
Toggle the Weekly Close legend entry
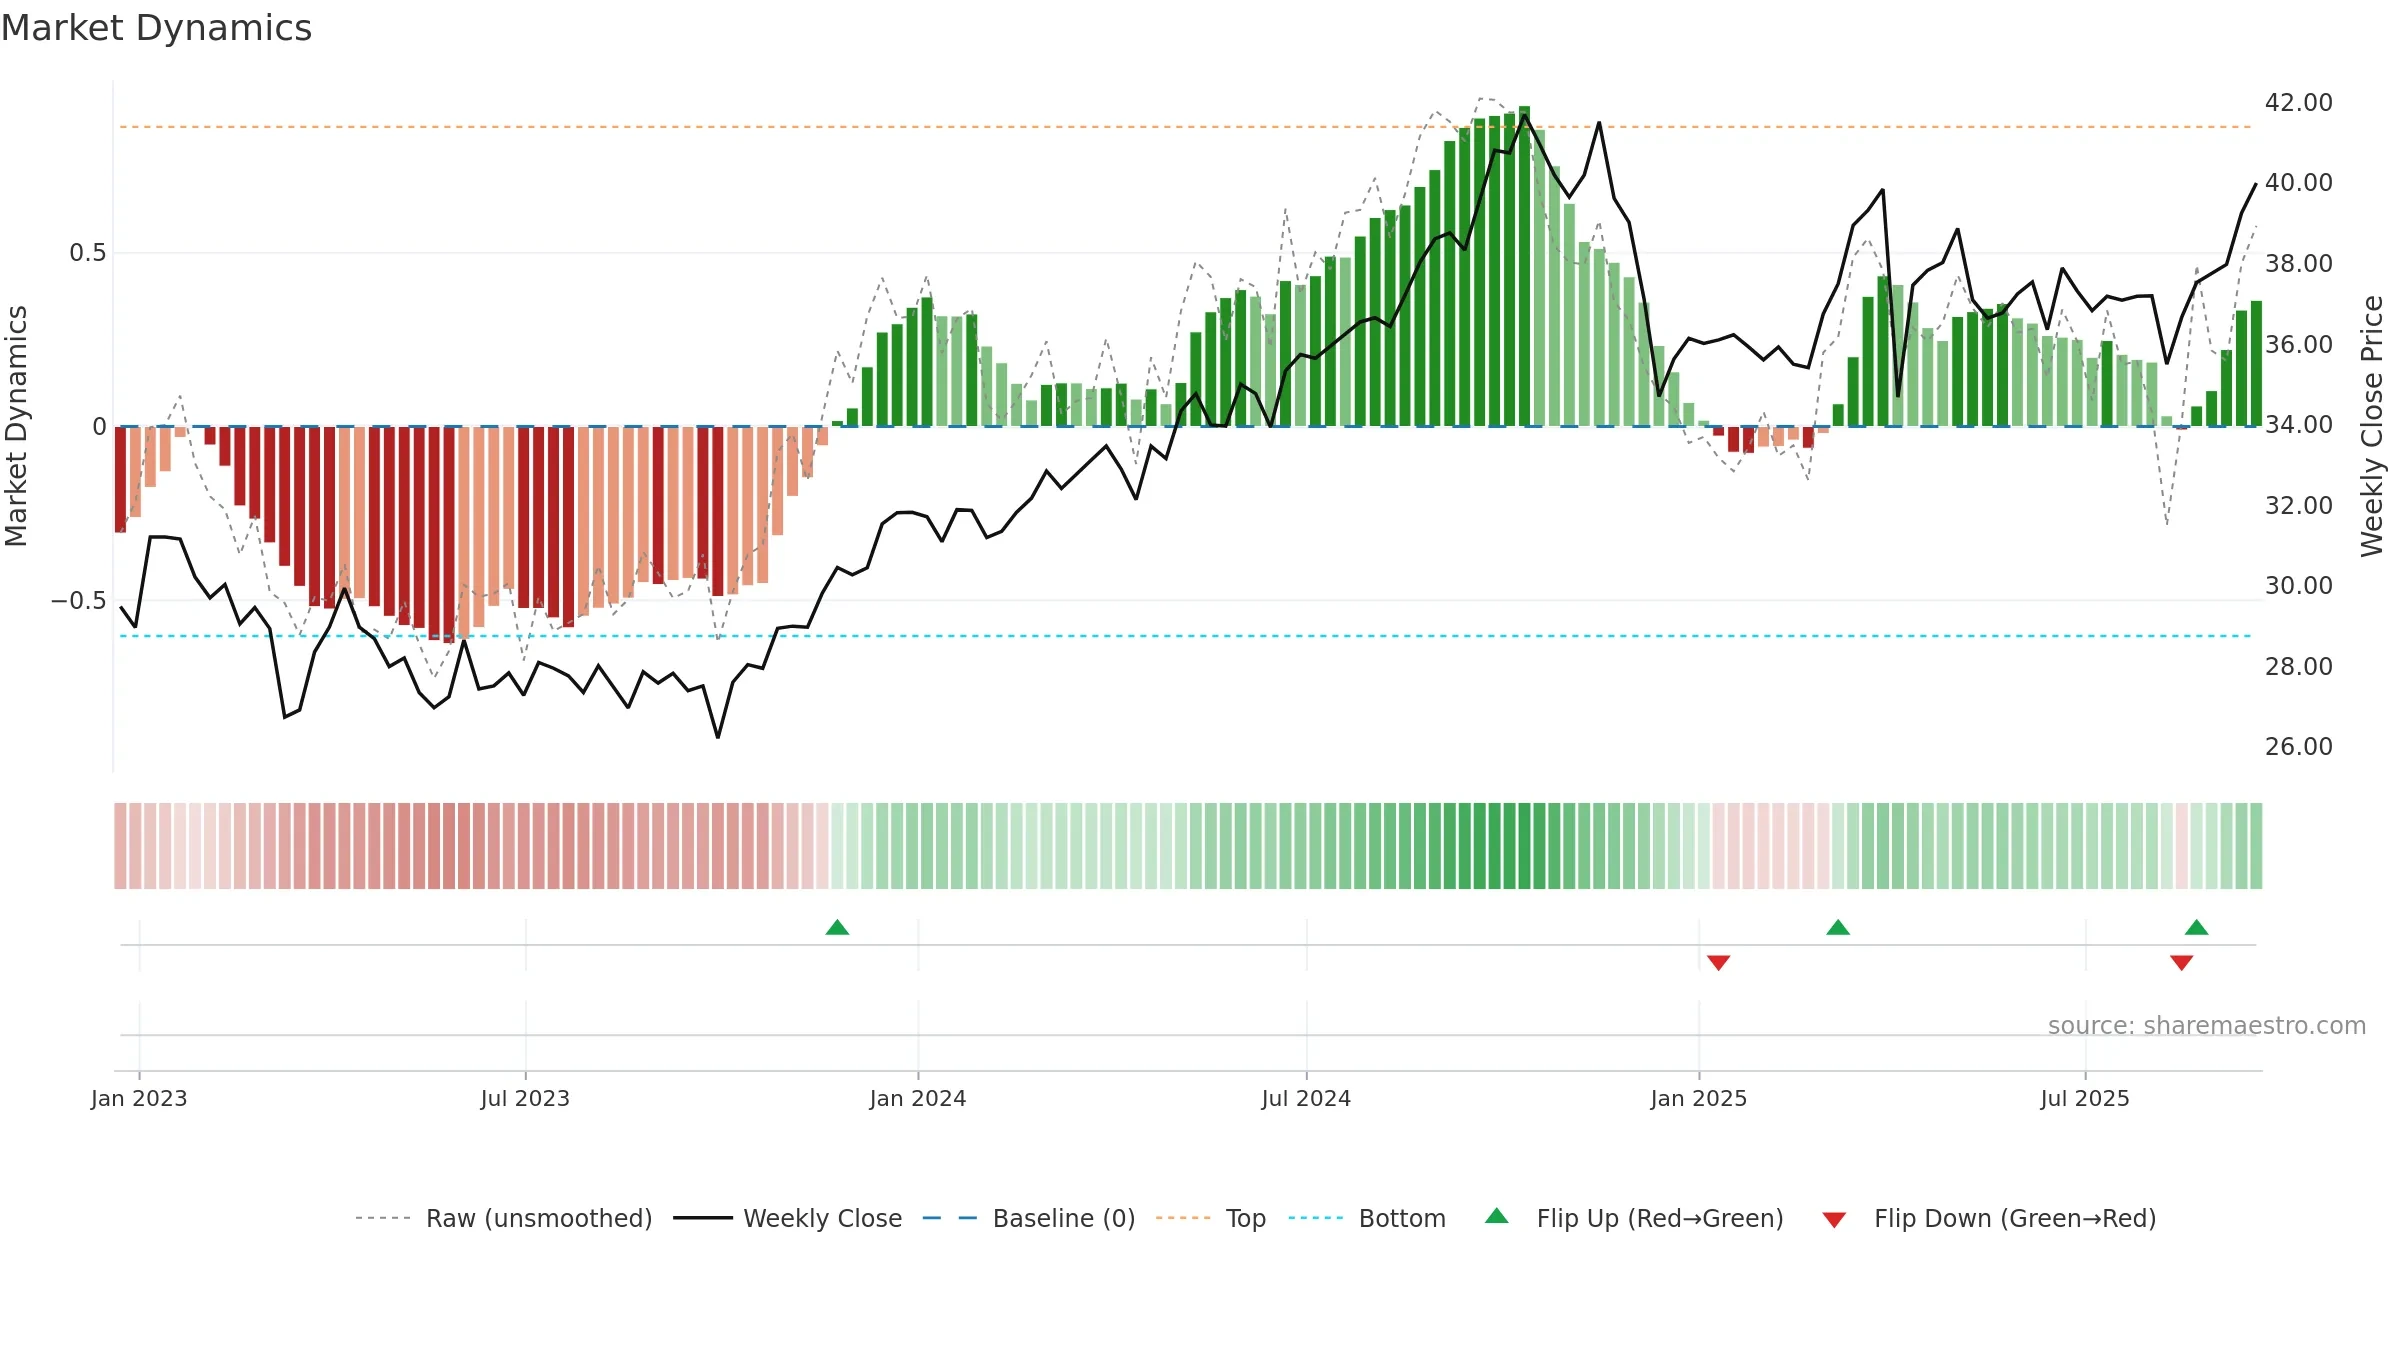[787, 1218]
